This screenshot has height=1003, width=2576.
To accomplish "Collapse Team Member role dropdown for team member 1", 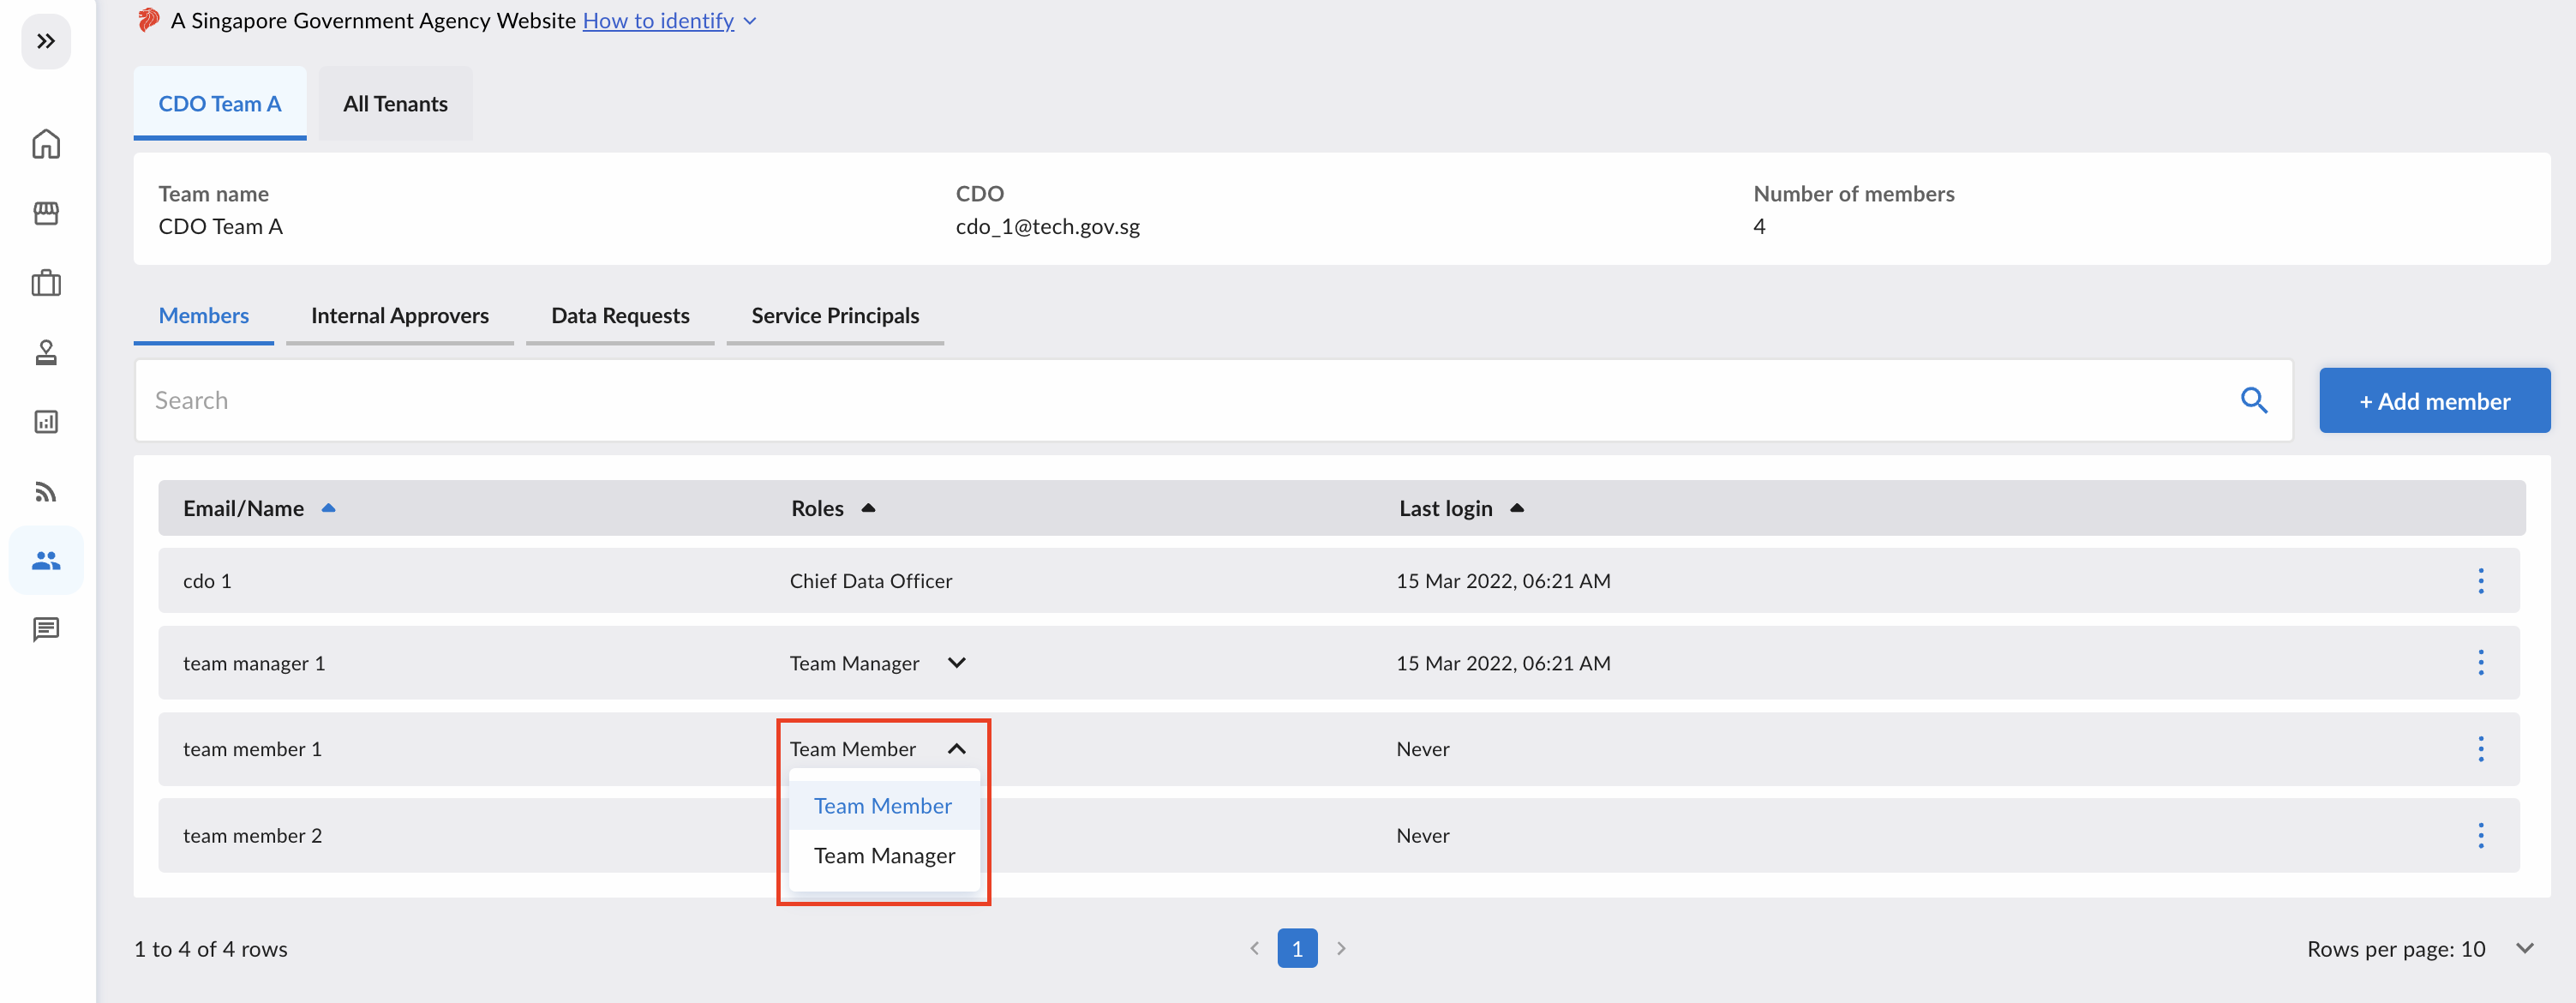I will pyautogui.click(x=957, y=749).
